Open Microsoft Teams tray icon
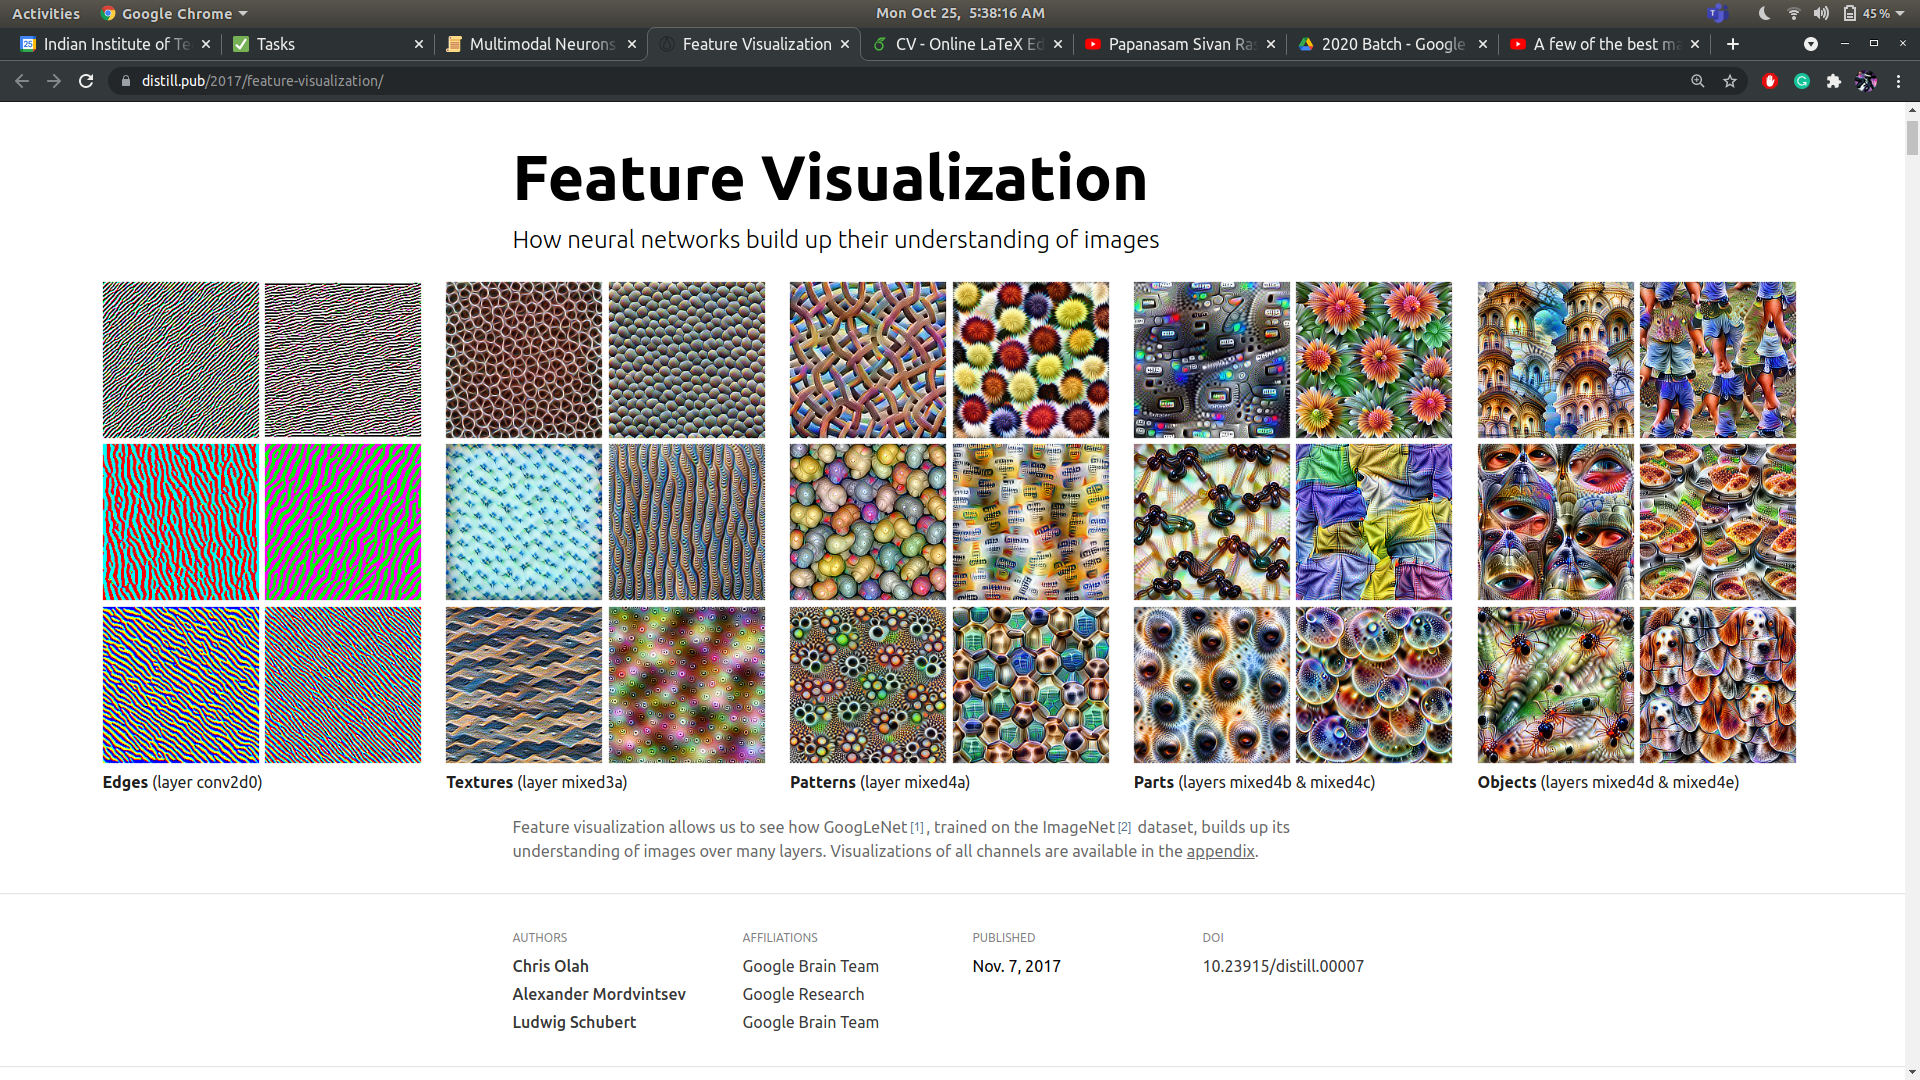This screenshot has height=1080, width=1920. [x=1717, y=13]
